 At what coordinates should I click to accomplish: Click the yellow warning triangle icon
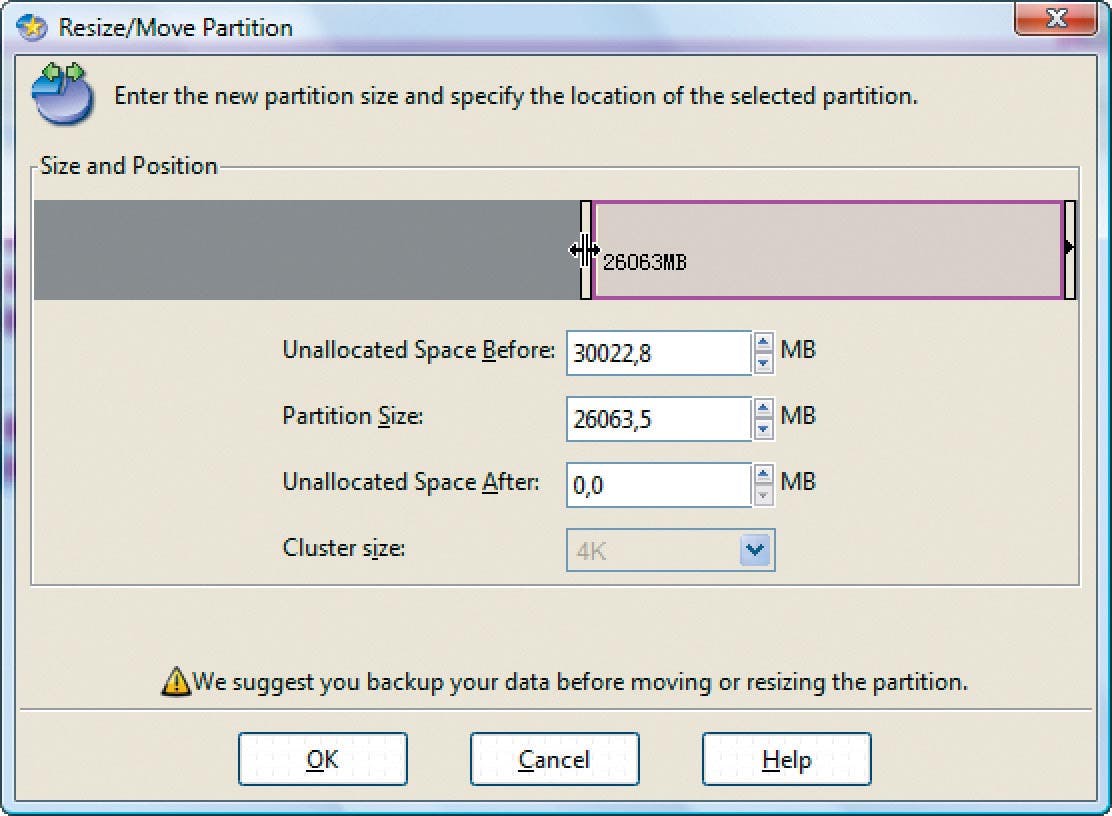176,682
